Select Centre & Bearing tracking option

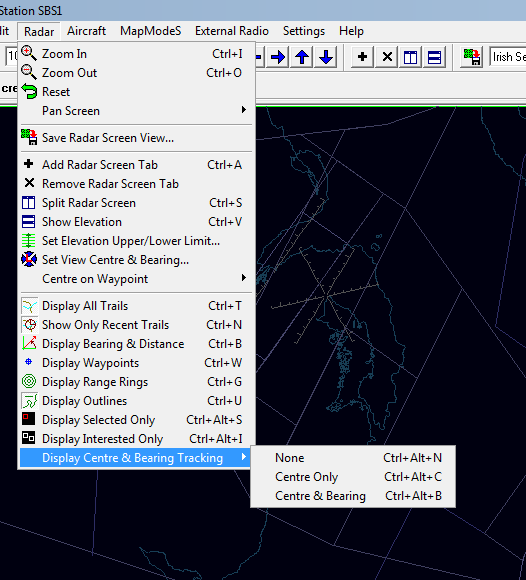[x=353, y=496]
